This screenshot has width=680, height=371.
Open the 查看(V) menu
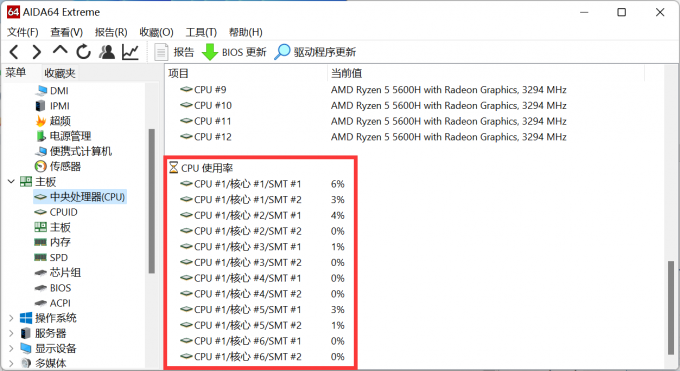66,32
